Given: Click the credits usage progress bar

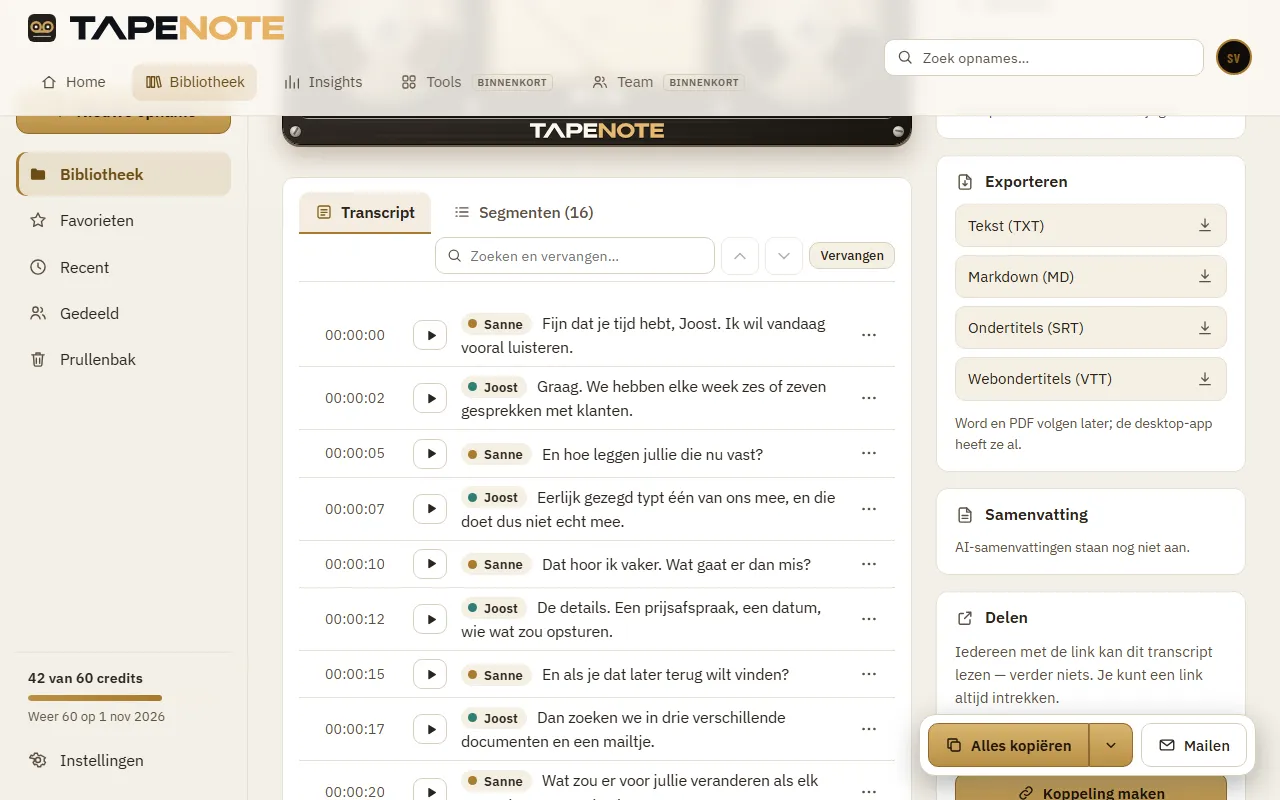Looking at the screenshot, I should pos(95,697).
